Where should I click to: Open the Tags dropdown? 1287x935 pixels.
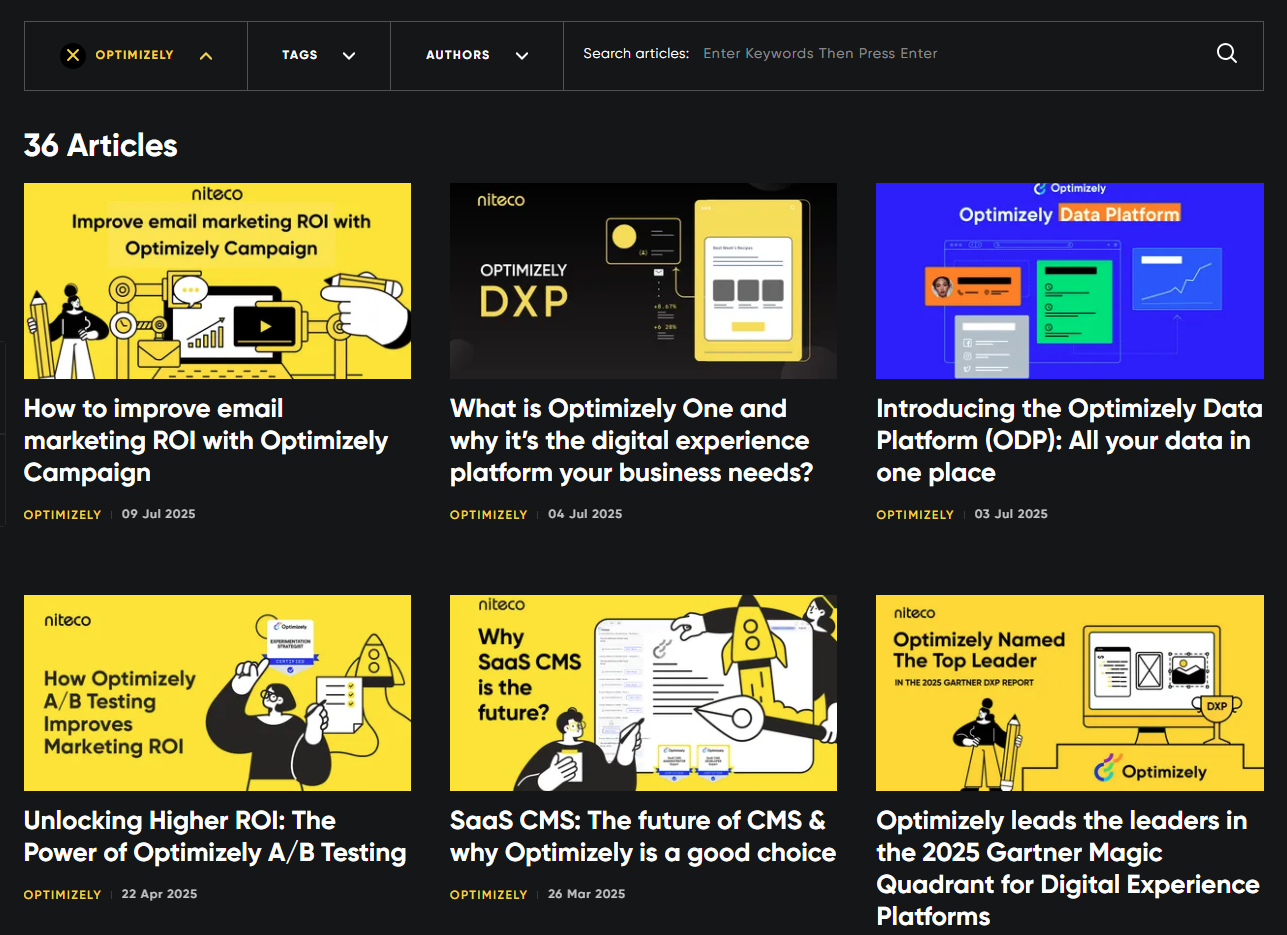[x=319, y=55]
